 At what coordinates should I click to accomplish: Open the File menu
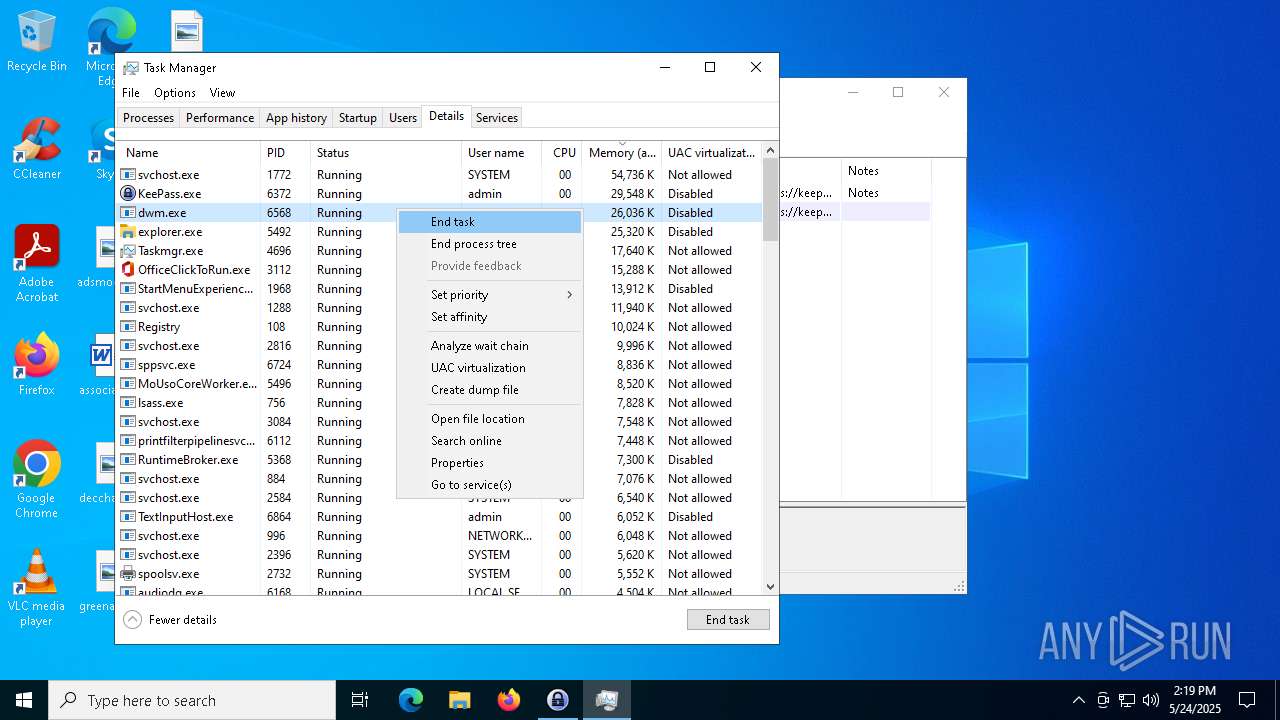[131, 93]
